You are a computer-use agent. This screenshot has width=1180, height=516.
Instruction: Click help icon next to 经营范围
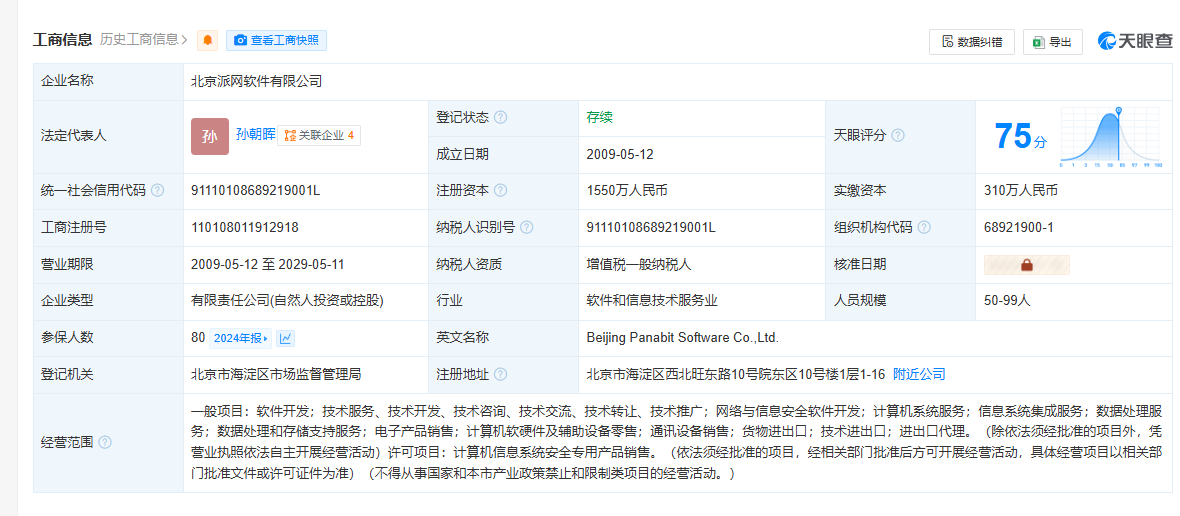click(105, 442)
